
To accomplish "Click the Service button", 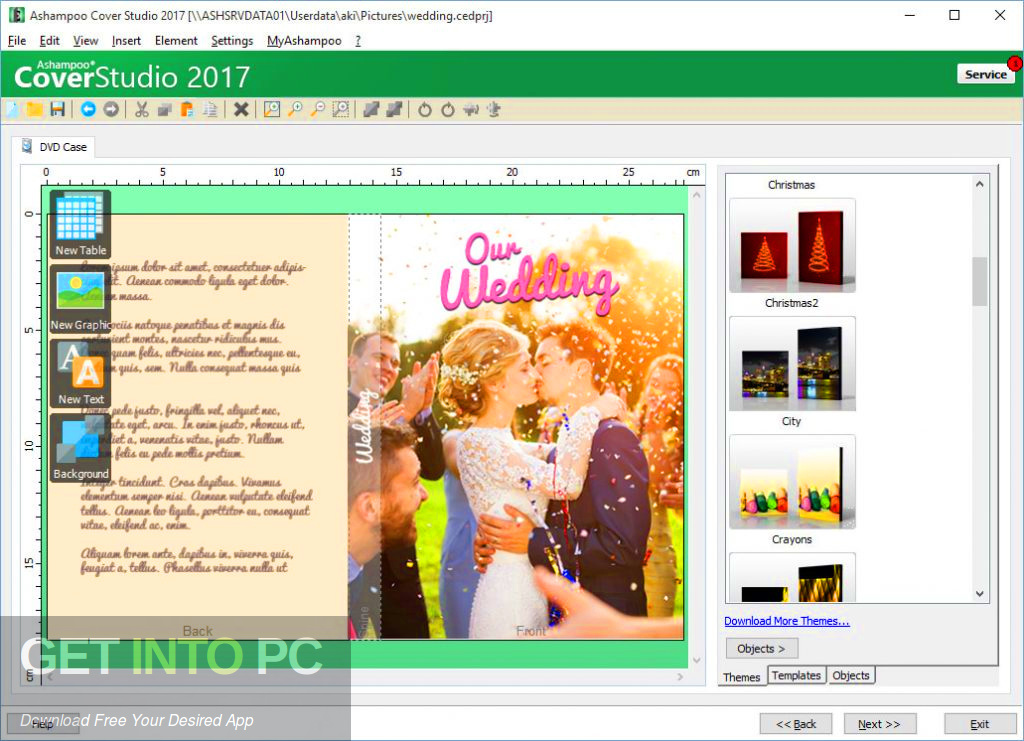I will tap(985, 74).
